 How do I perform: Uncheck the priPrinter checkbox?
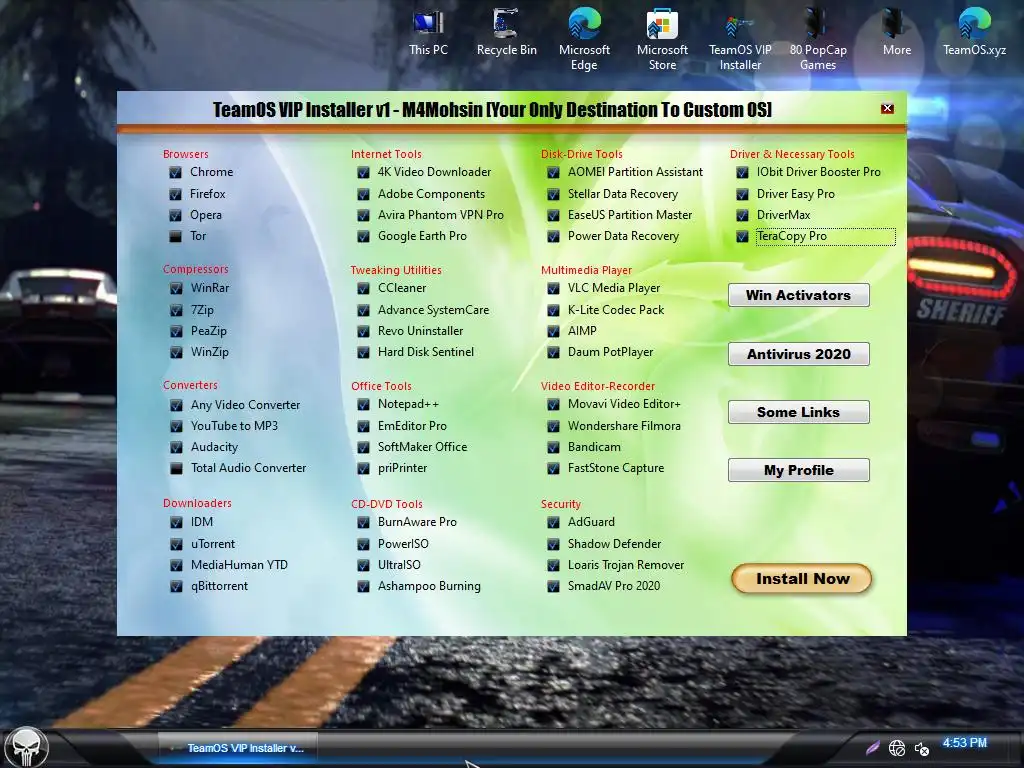[363, 468]
